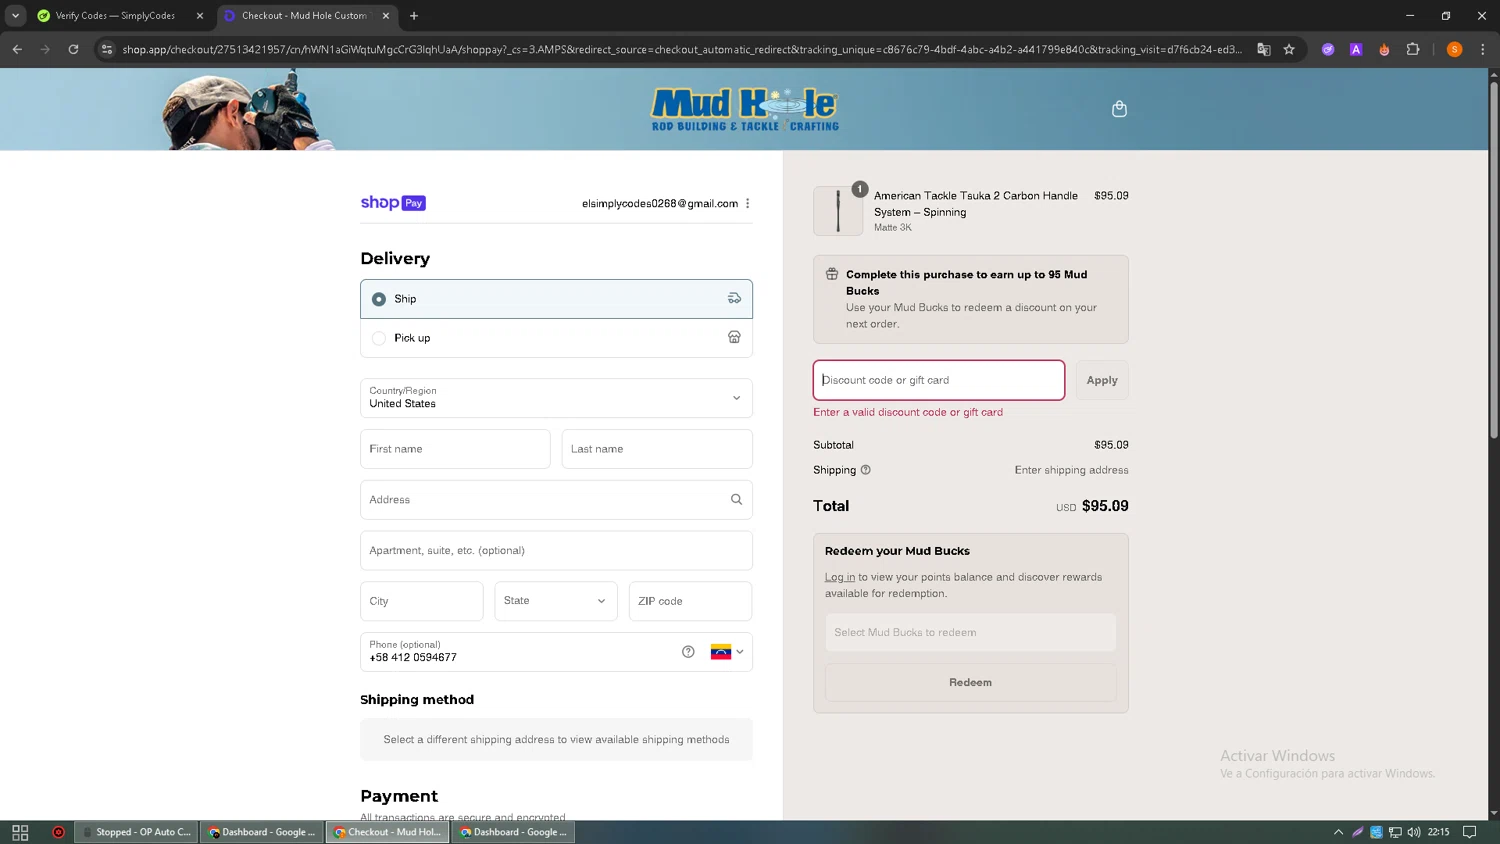Viewport: 1500px width, 844px height.
Task: Click the browser address bar URL
Action: (x=682, y=49)
